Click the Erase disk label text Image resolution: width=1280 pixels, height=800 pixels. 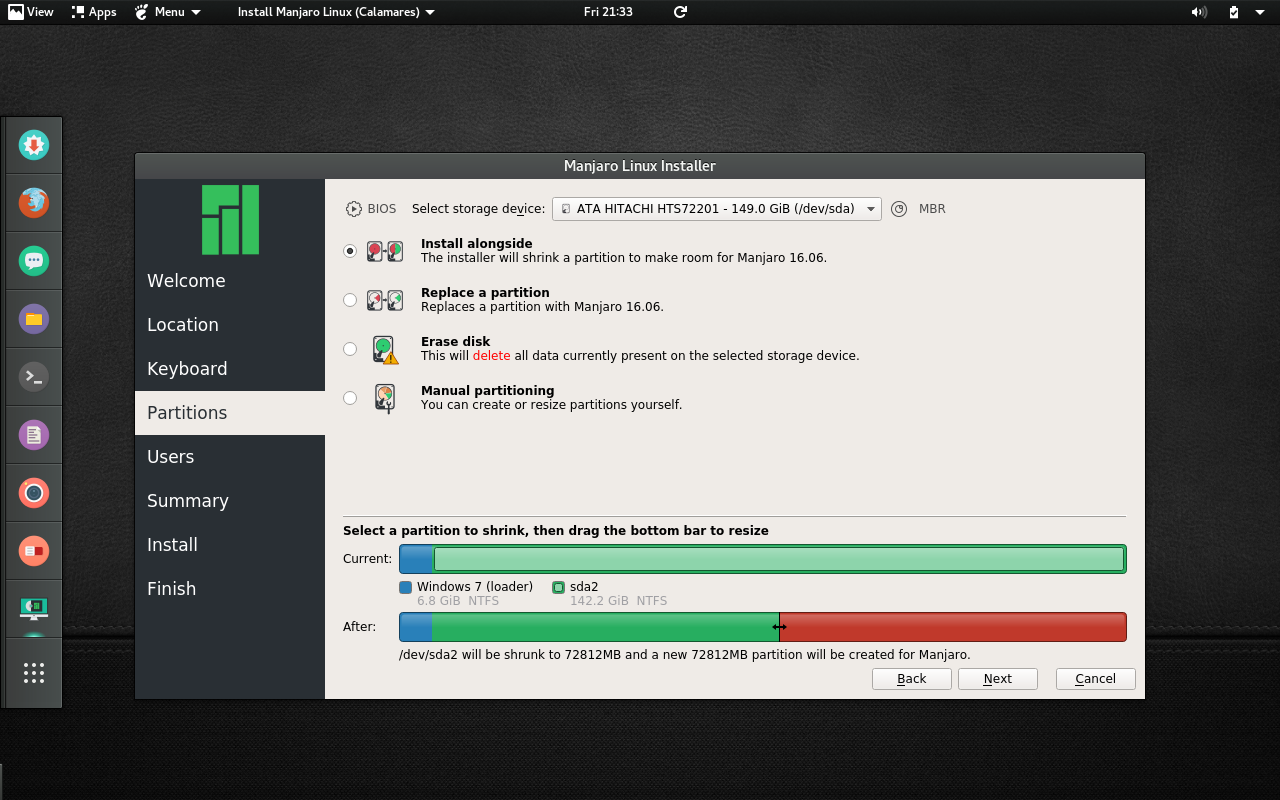click(455, 342)
